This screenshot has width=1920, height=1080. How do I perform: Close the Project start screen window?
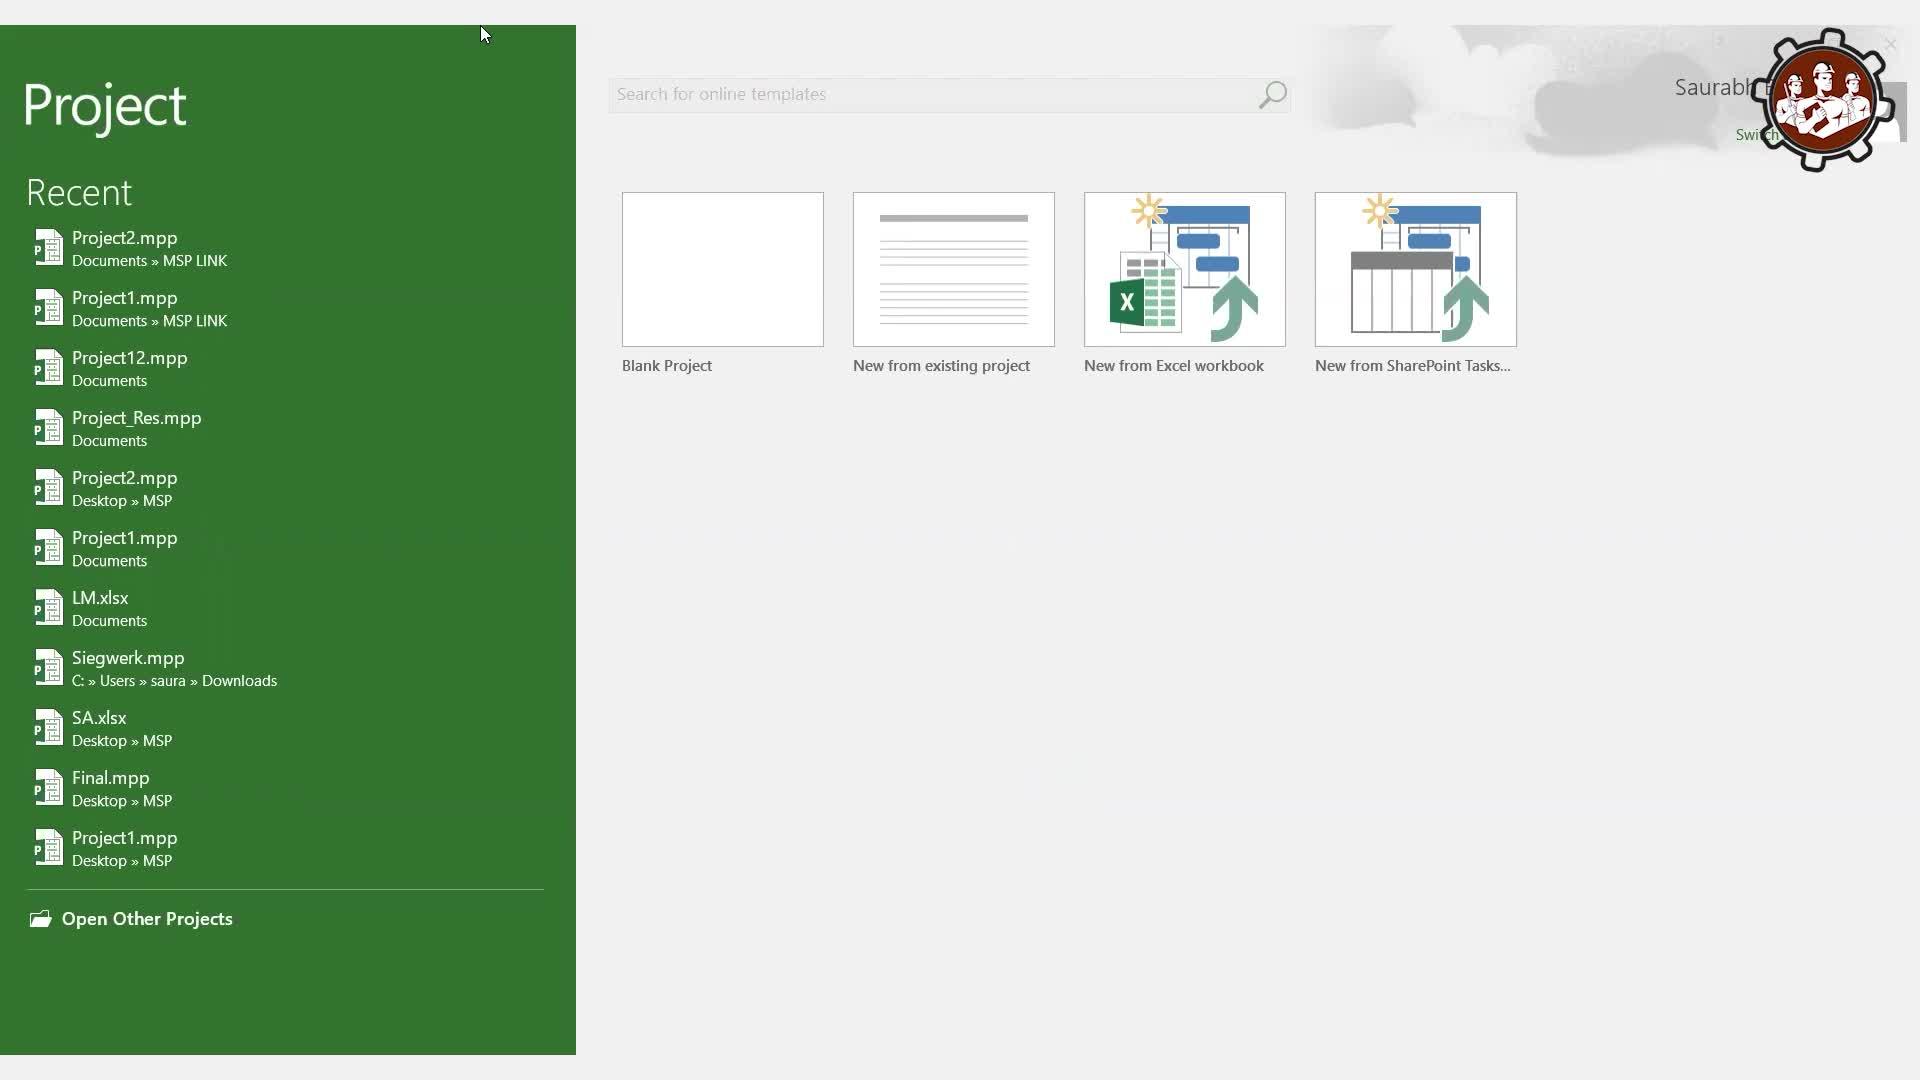click(x=1890, y=45)
